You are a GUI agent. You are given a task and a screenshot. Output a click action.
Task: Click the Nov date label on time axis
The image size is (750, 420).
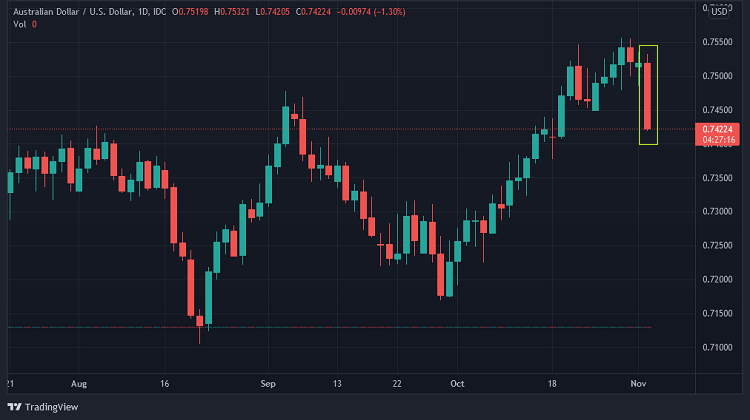639,384
